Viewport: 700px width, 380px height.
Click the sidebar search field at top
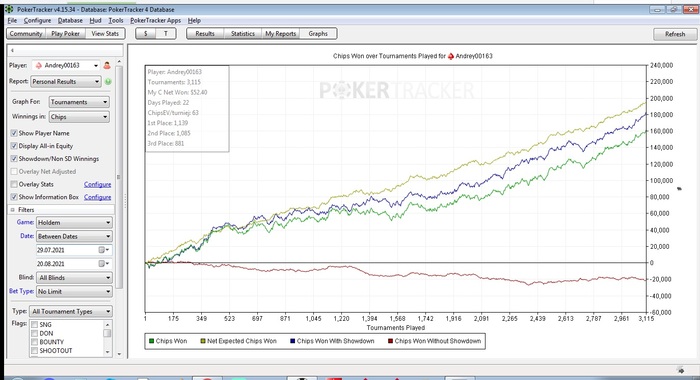[65, 50]
